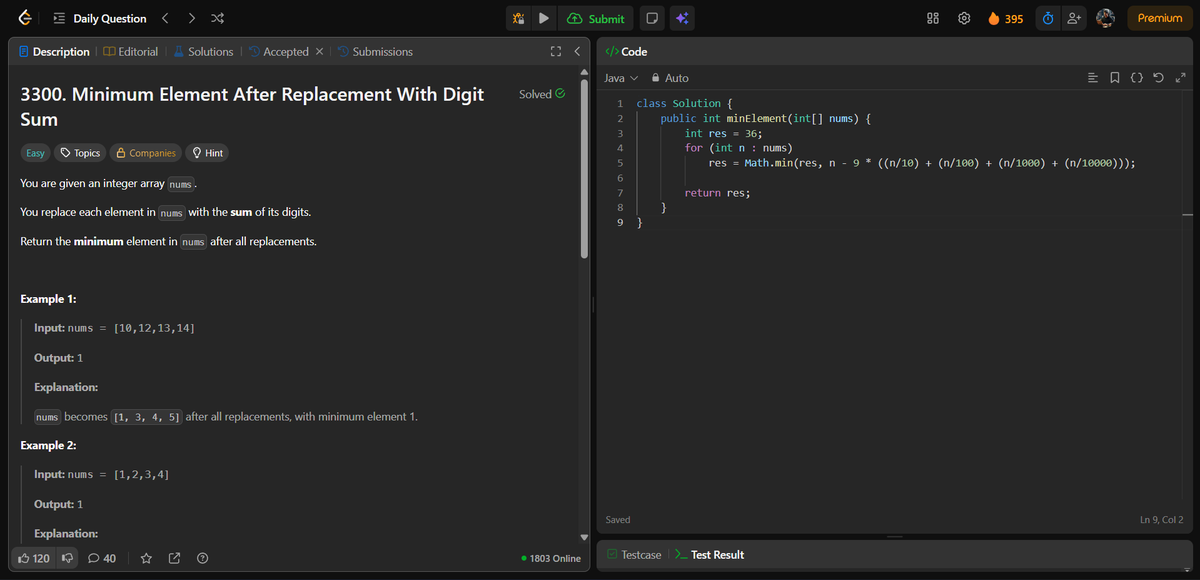Start the timer clock icon
1200x580 pixels.
1048,18
